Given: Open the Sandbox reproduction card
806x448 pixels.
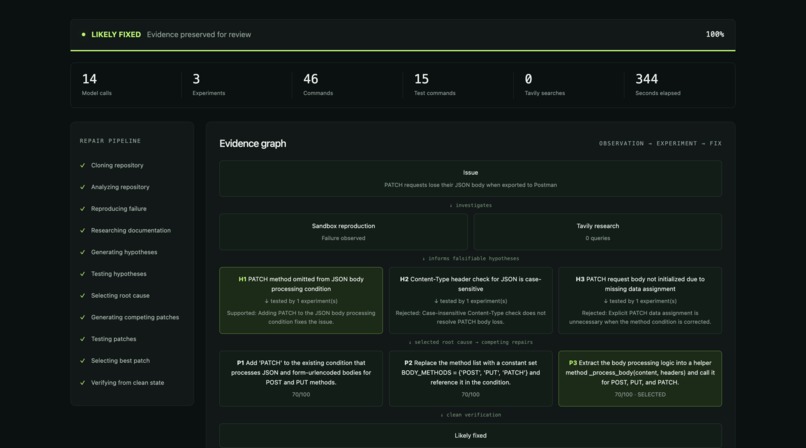Looking at the screenshot, I should (x=343, y=232).
